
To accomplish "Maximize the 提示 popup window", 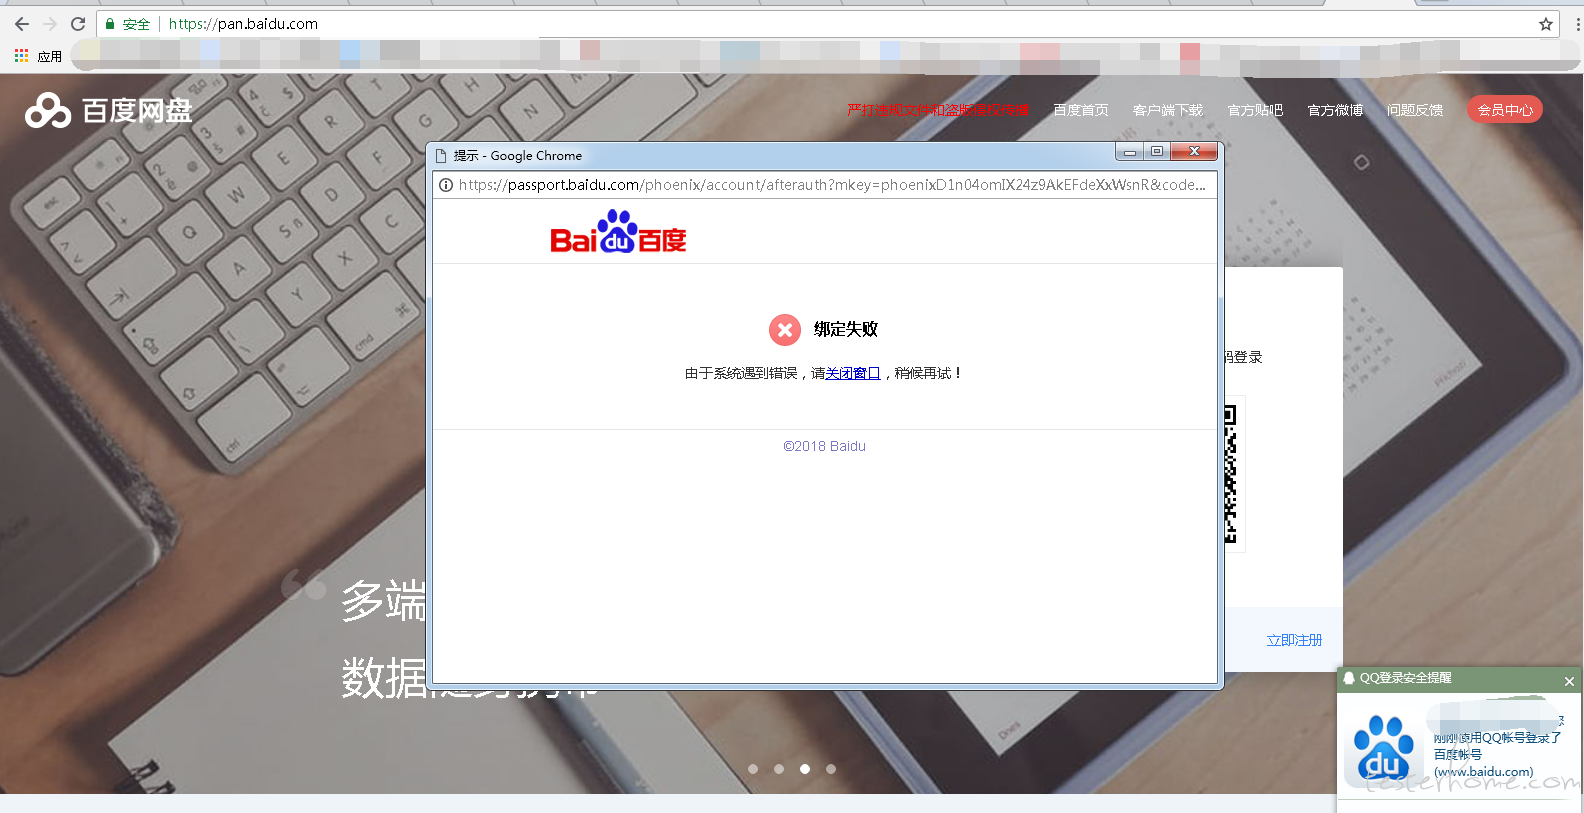I will pyautogui.click(x=1156, y=152).
